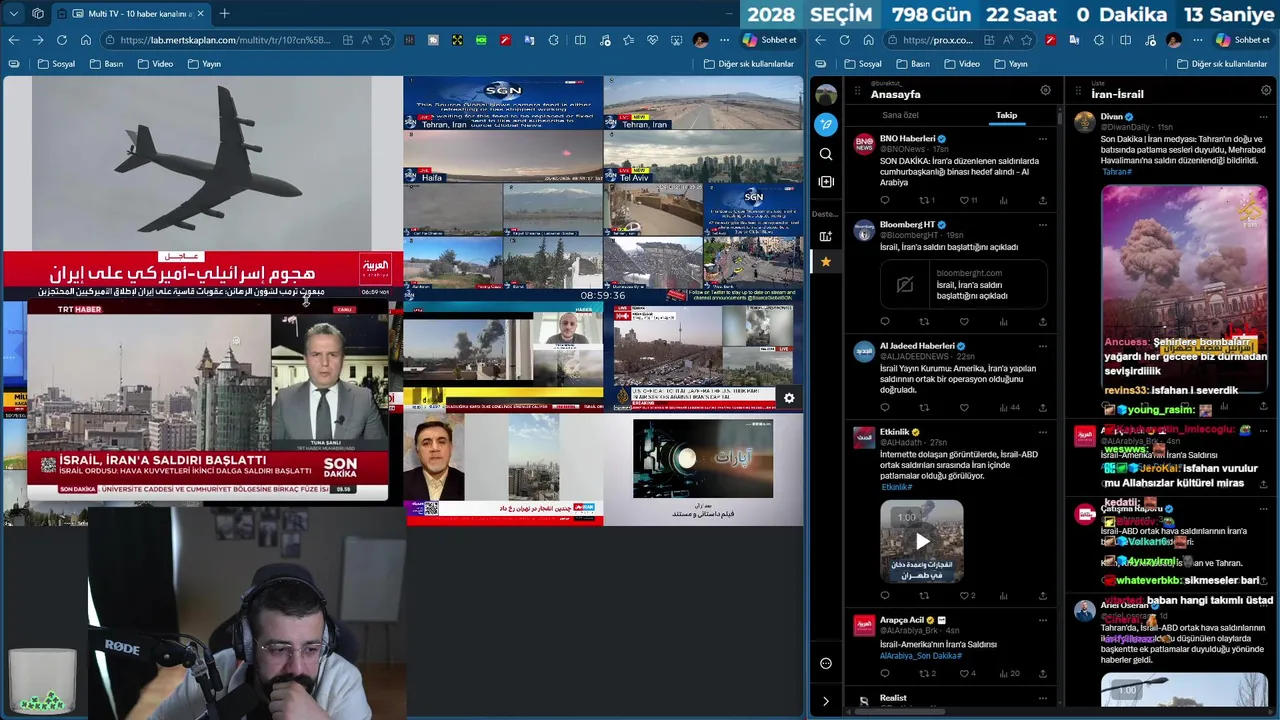
Task: Open new tab in left browser
Action: coord(224,14)
